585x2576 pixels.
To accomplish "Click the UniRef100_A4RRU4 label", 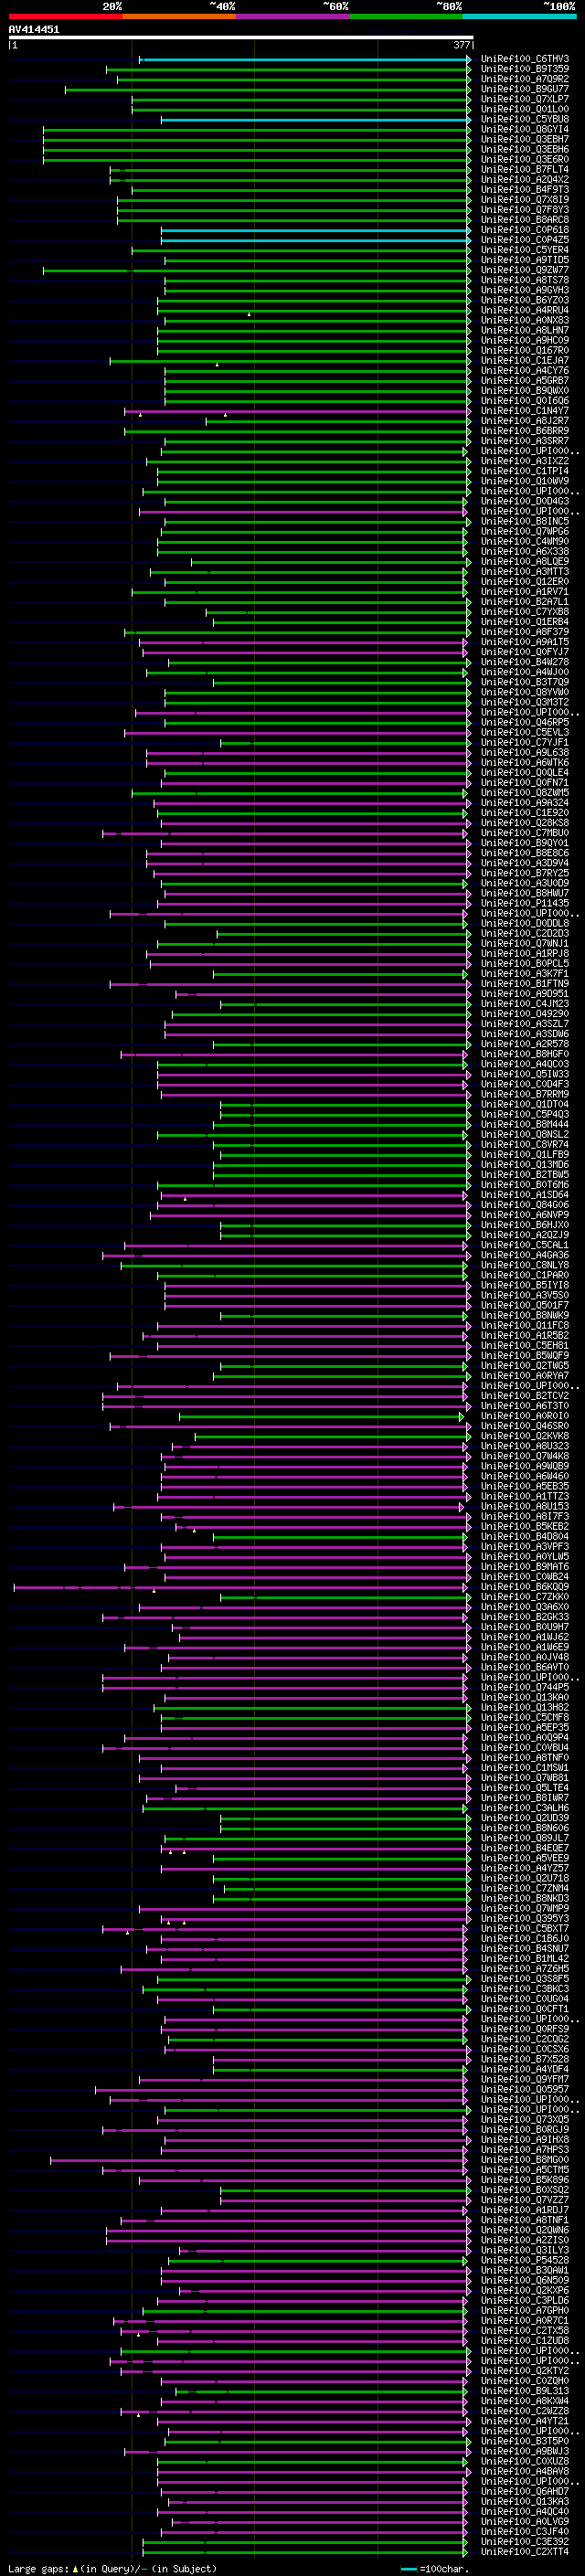I will point(525,310).
